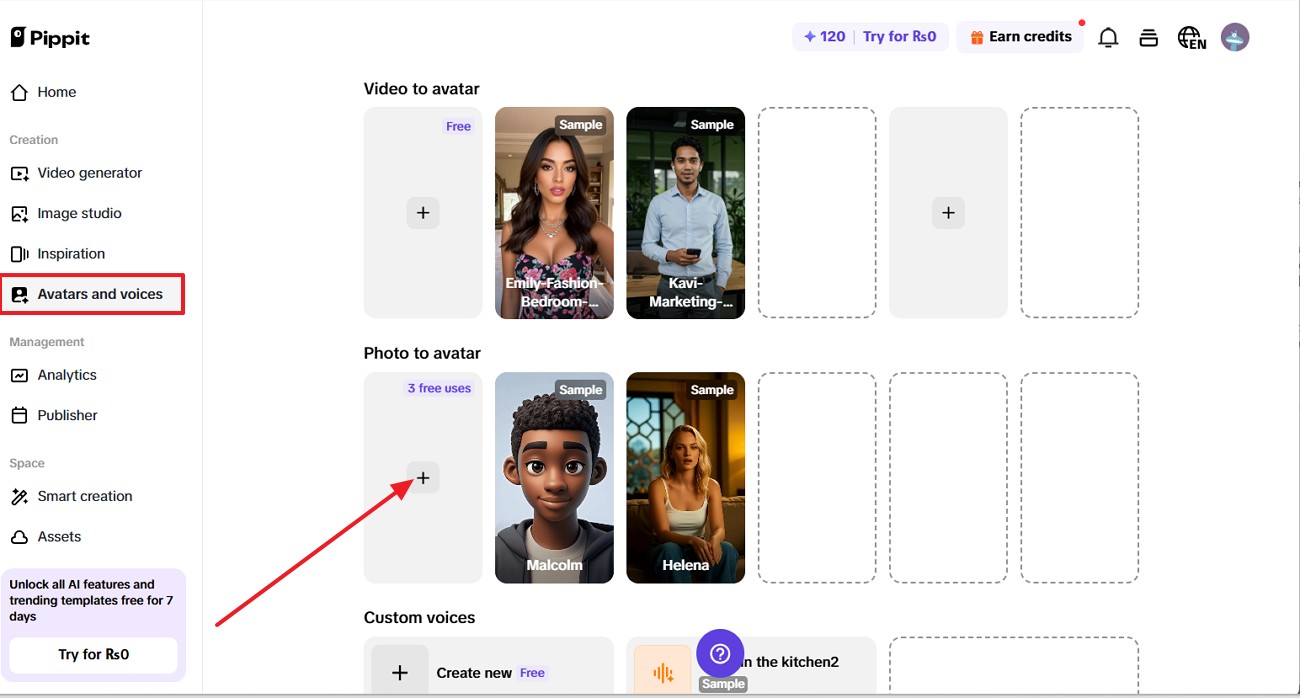The height and width of the screenshot is (698, 1300).
Task: Select the Kavi-Marketing sample avatar
Action: 685,213
